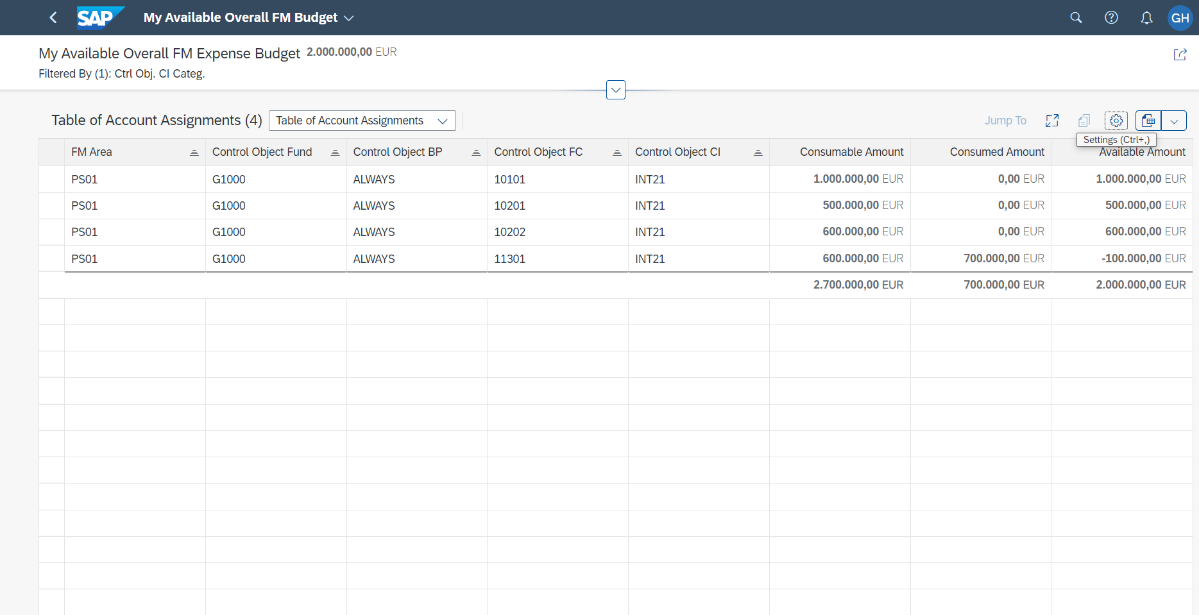Go back using the header back arrow

(53, 18)
